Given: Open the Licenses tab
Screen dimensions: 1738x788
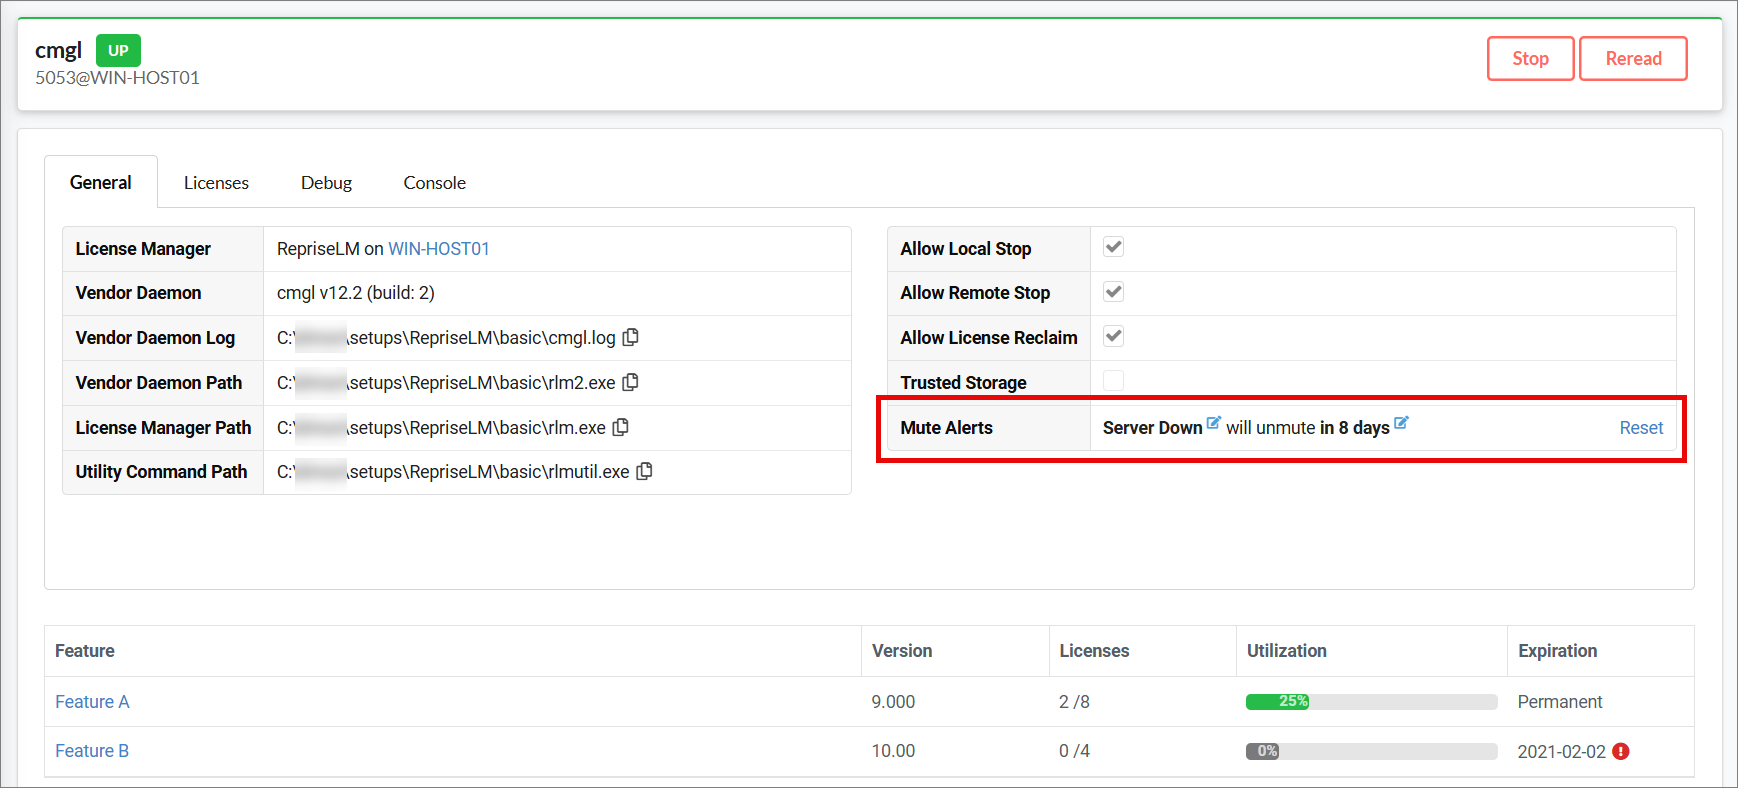Looking at the screenshot, I should click(216, 182).
